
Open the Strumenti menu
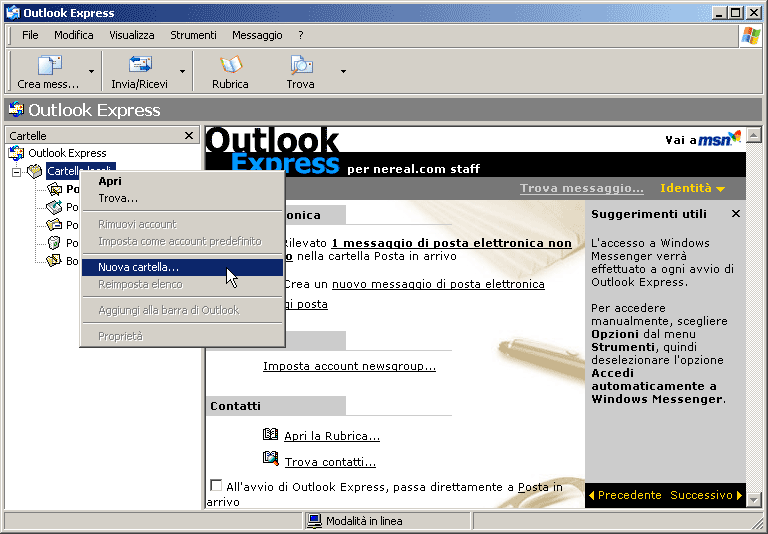(x=193, y=35)
